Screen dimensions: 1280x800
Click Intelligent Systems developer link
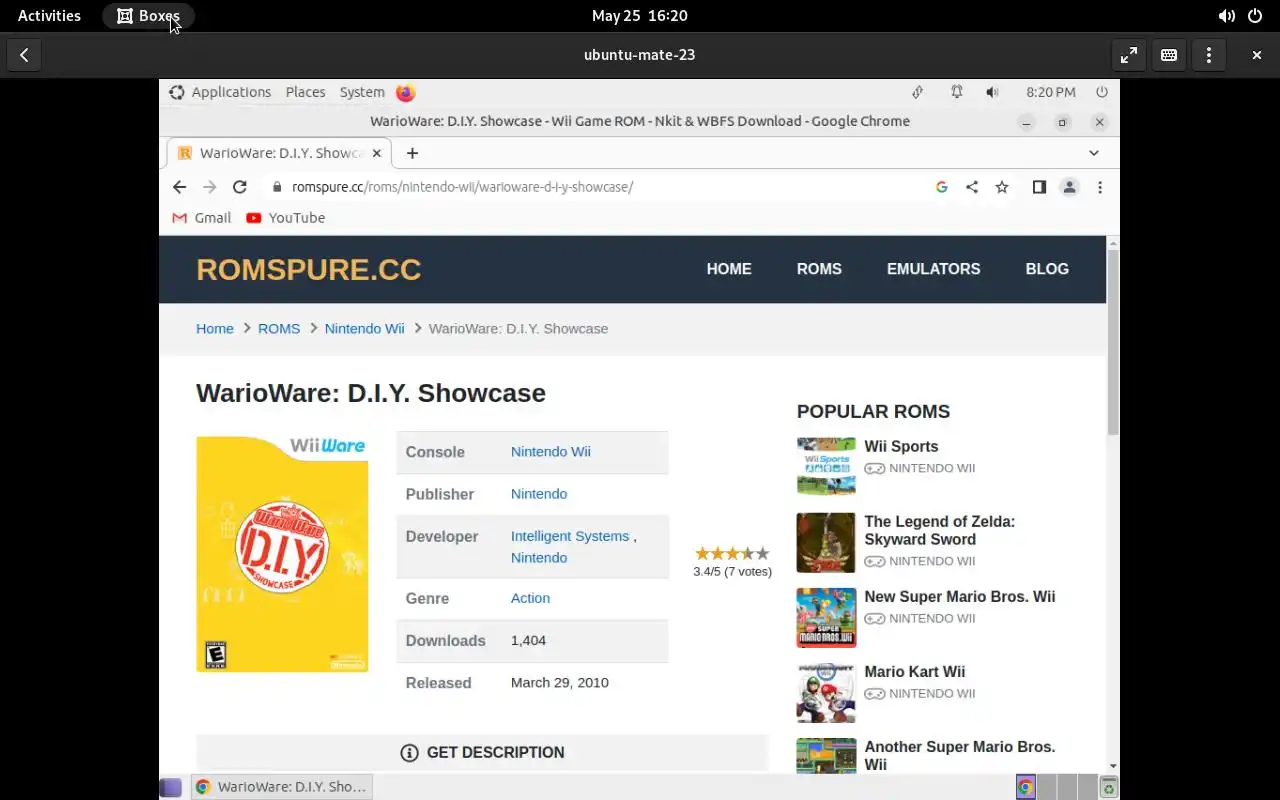[570, 536]
